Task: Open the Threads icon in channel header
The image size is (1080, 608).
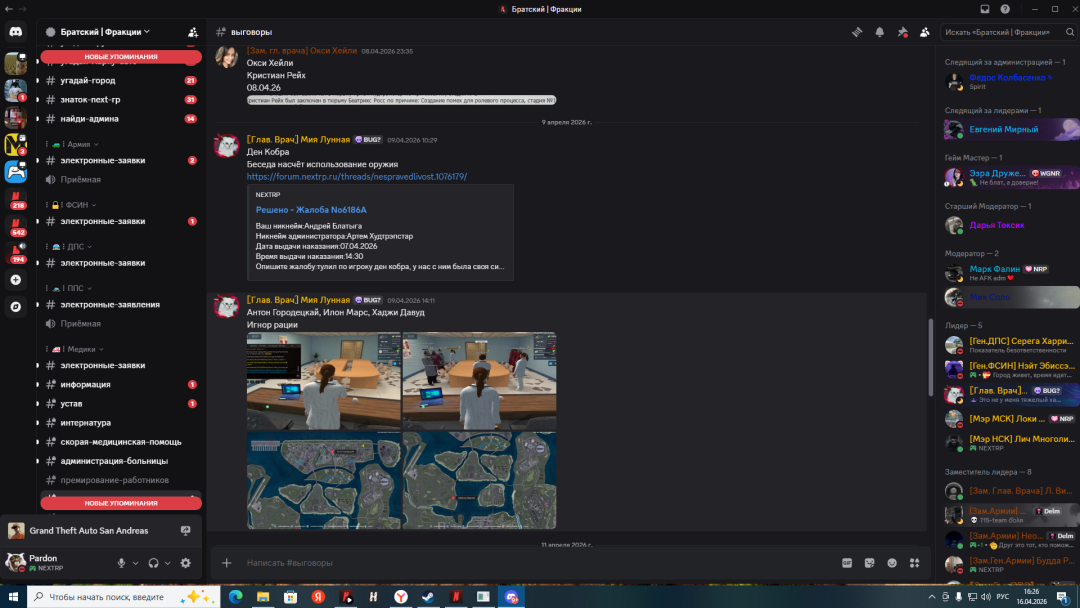Action: [x=857, y=32]
